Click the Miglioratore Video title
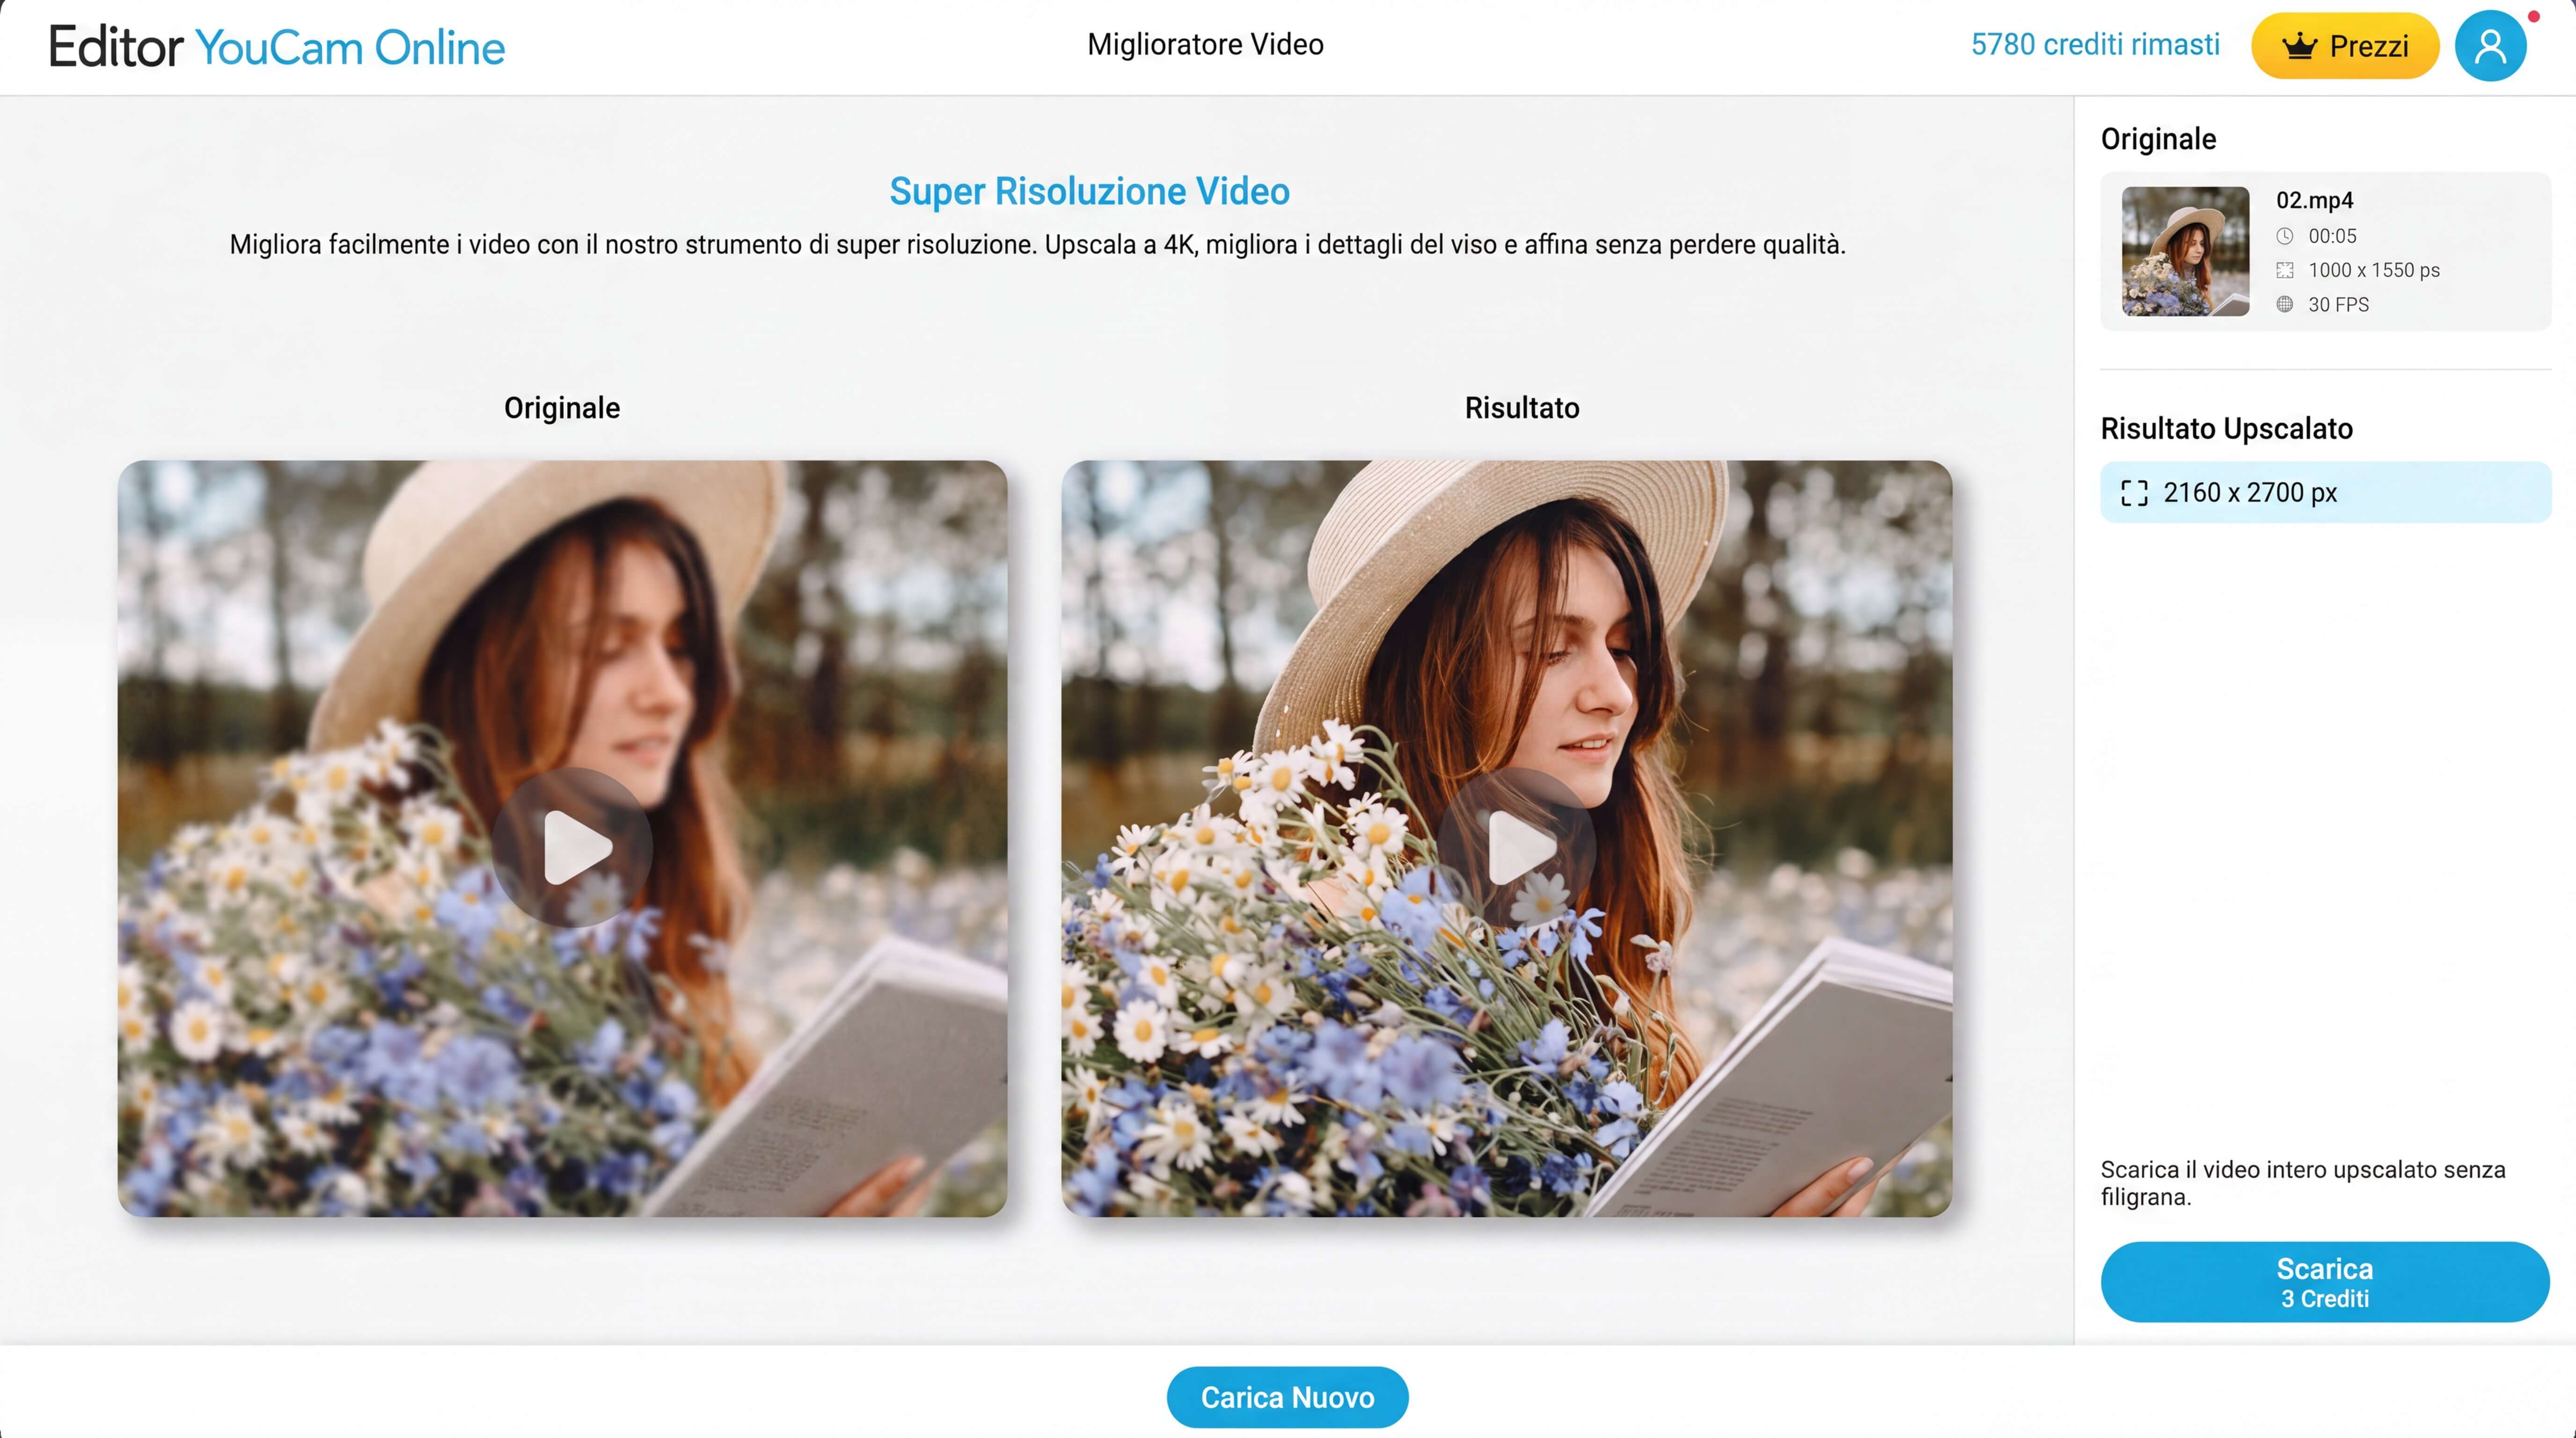The height and width of the screenshot is (1438, 2576). point(1205,45)
